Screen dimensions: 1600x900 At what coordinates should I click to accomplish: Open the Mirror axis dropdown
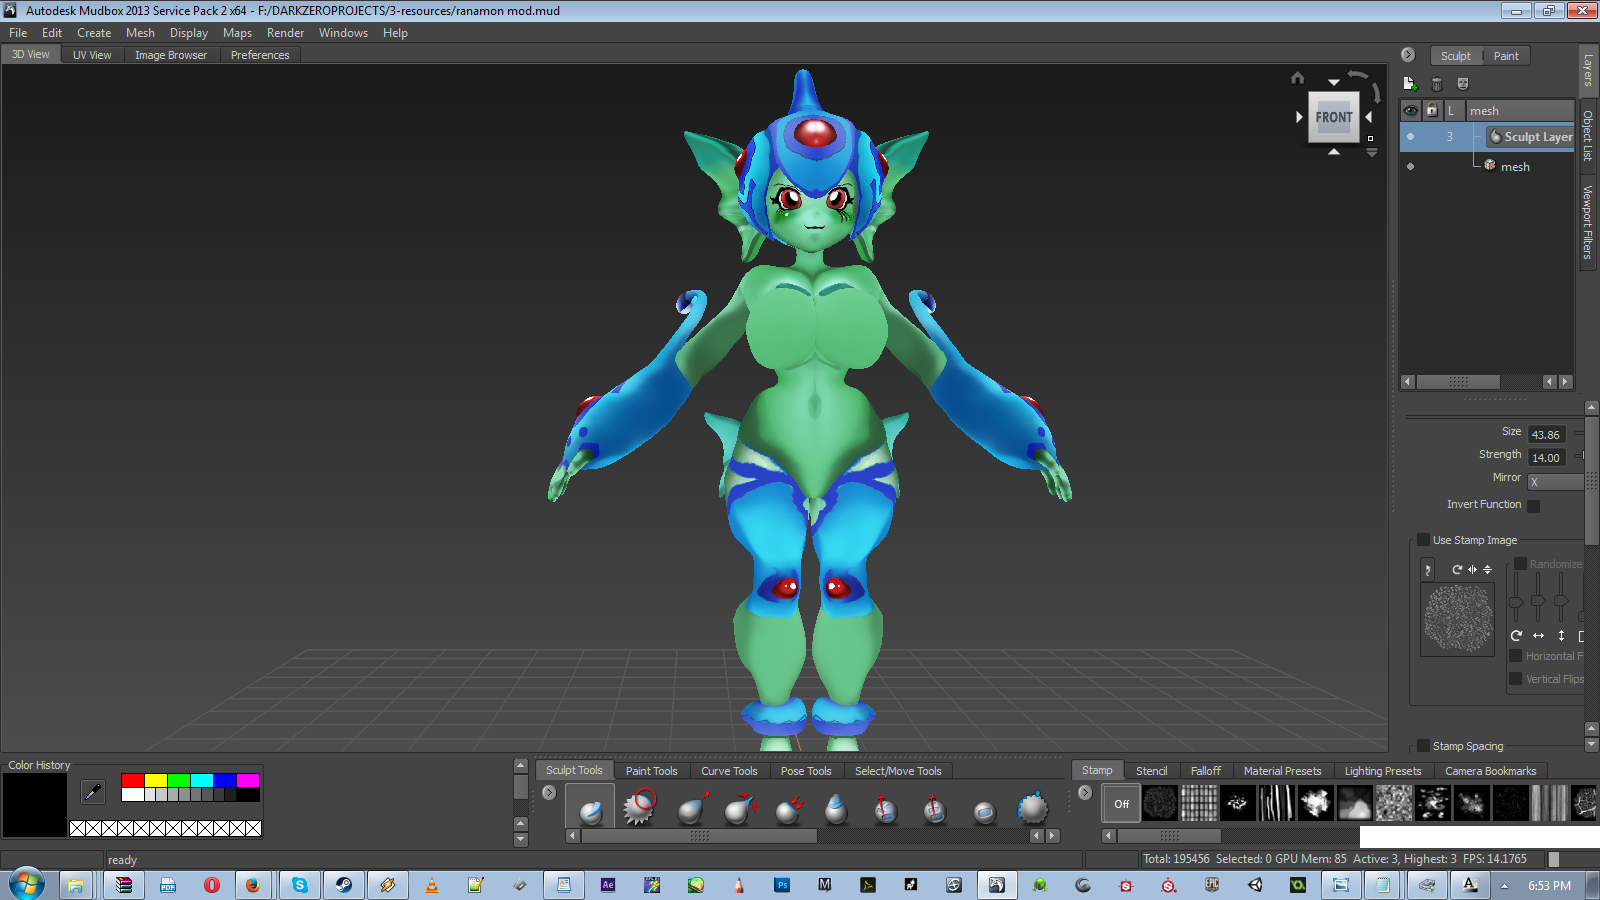pos(1554,482)
